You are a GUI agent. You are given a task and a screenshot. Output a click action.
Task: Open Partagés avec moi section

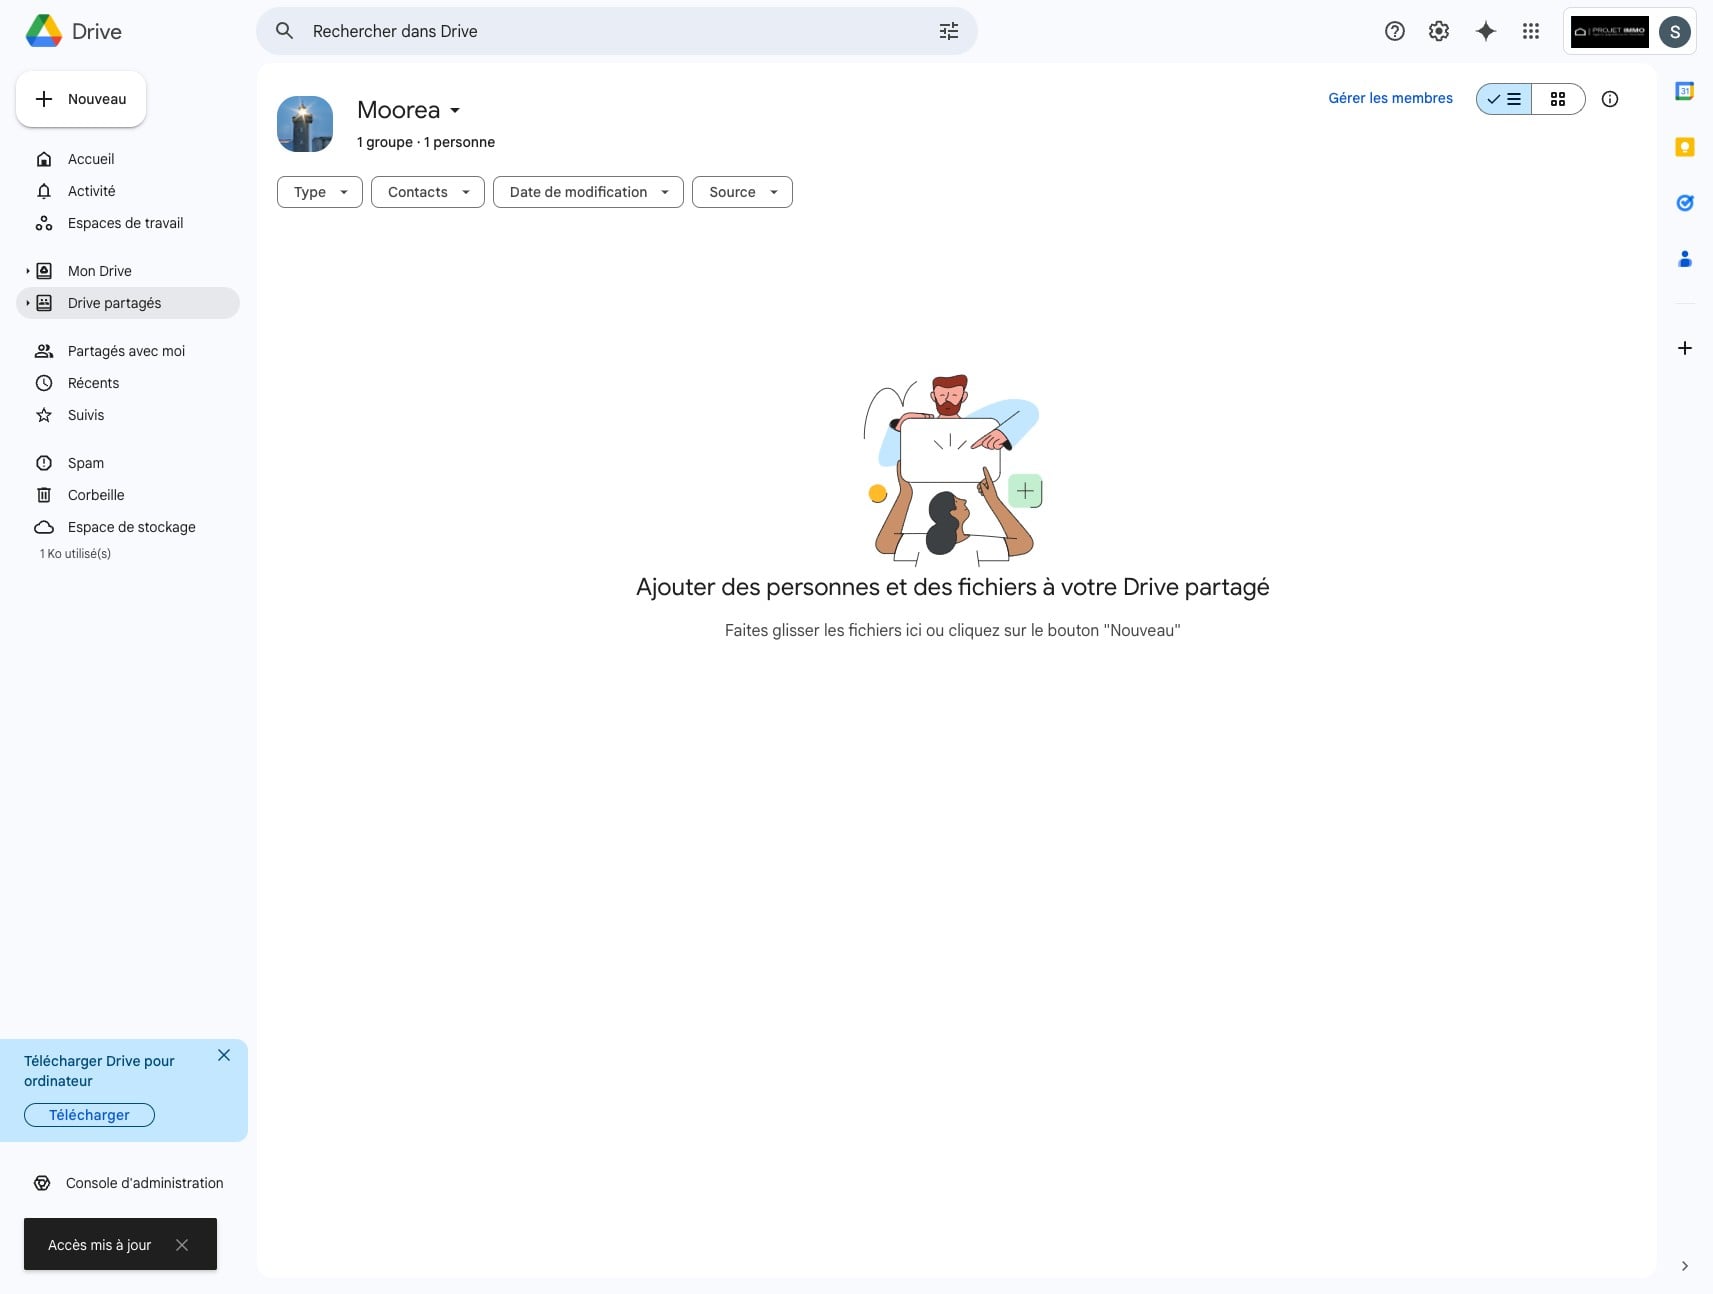click(x=126, y=351)
